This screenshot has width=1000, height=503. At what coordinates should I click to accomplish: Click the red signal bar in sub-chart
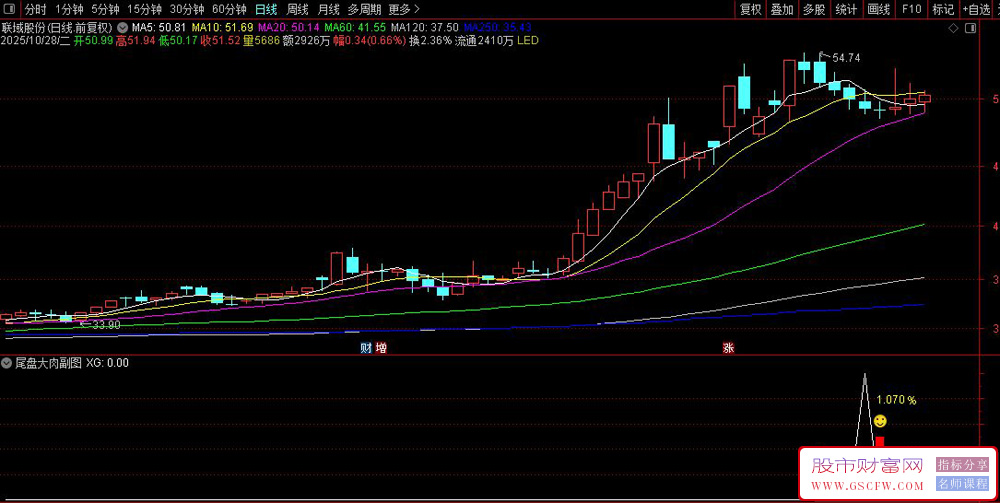(880, 442)
